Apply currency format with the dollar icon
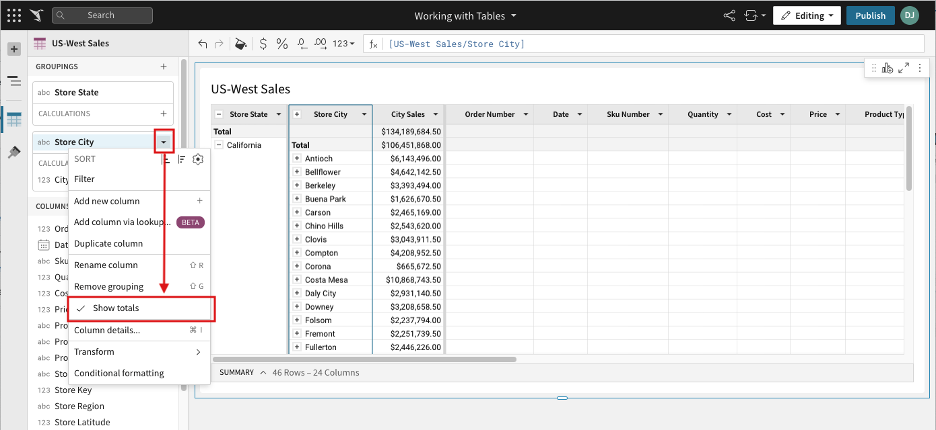 (x=262, y=44)
